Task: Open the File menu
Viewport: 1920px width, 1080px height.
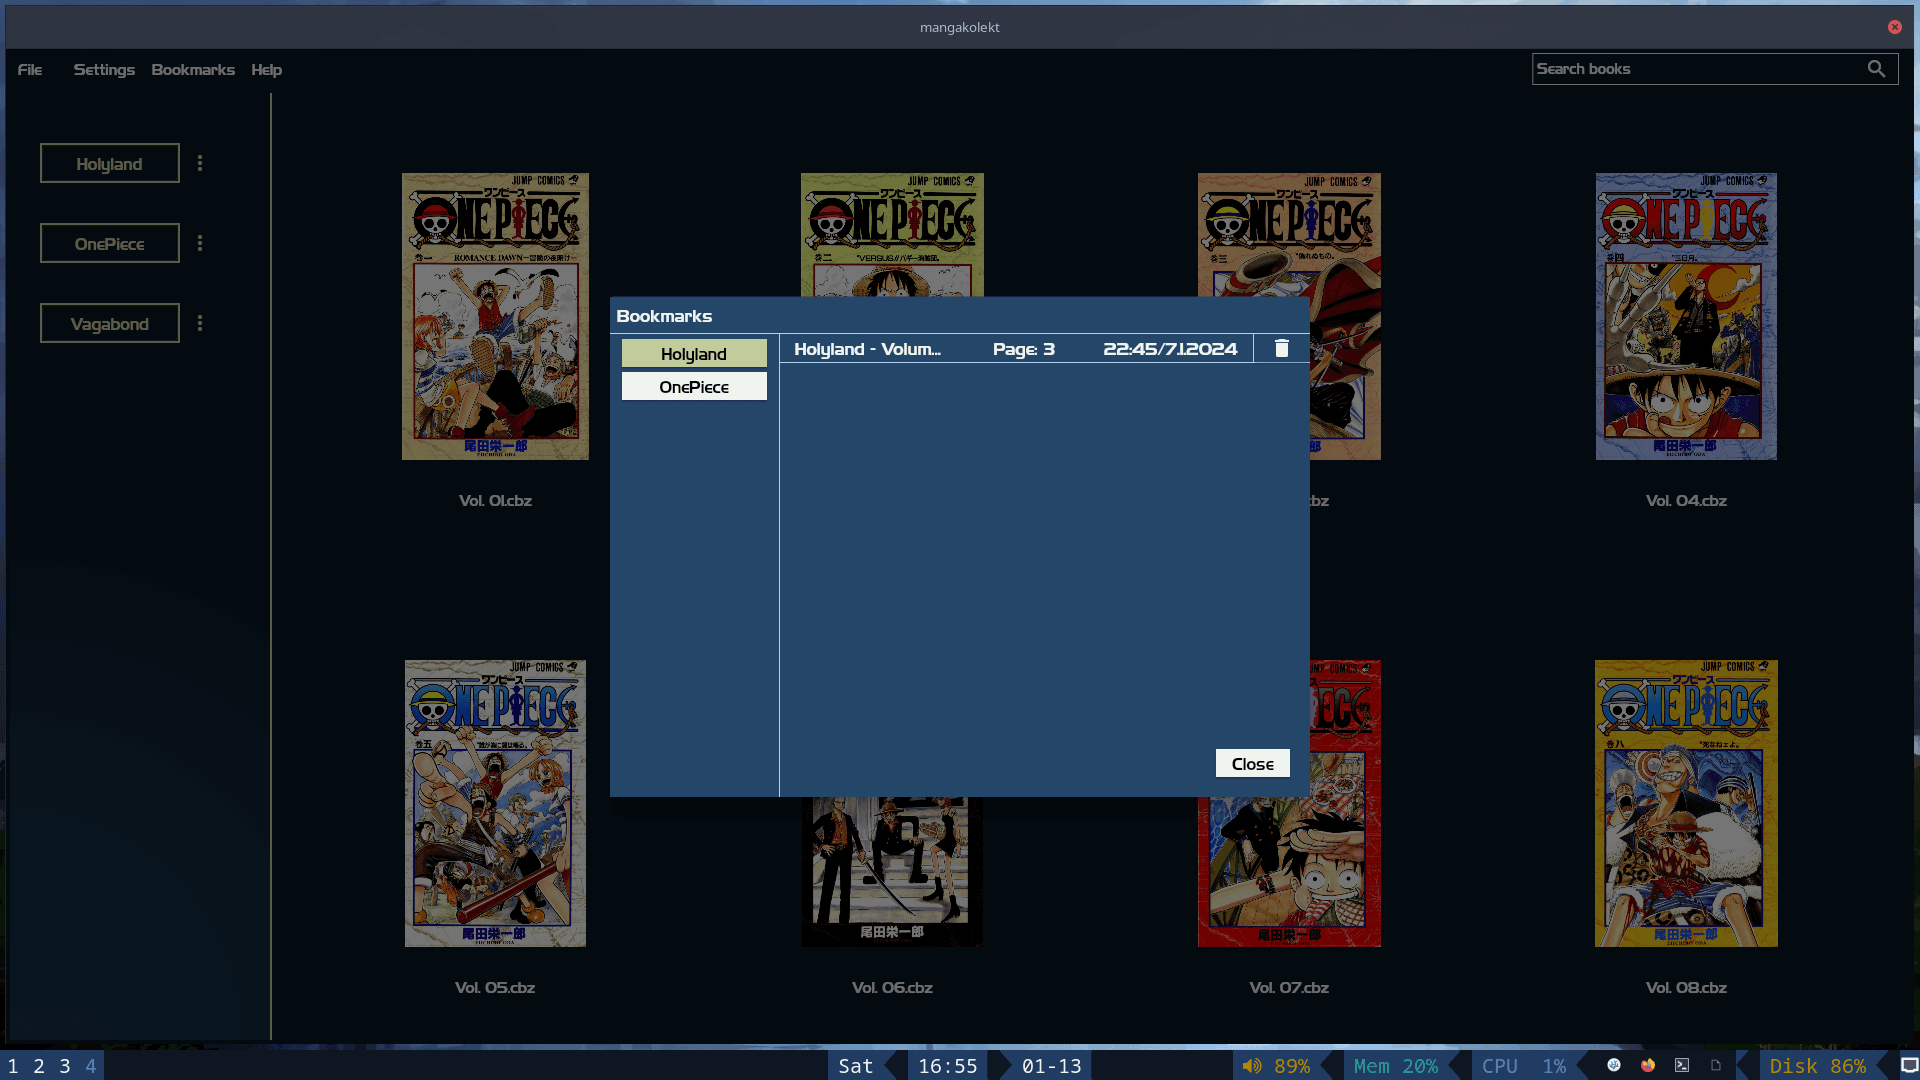Action: point(30,70)
